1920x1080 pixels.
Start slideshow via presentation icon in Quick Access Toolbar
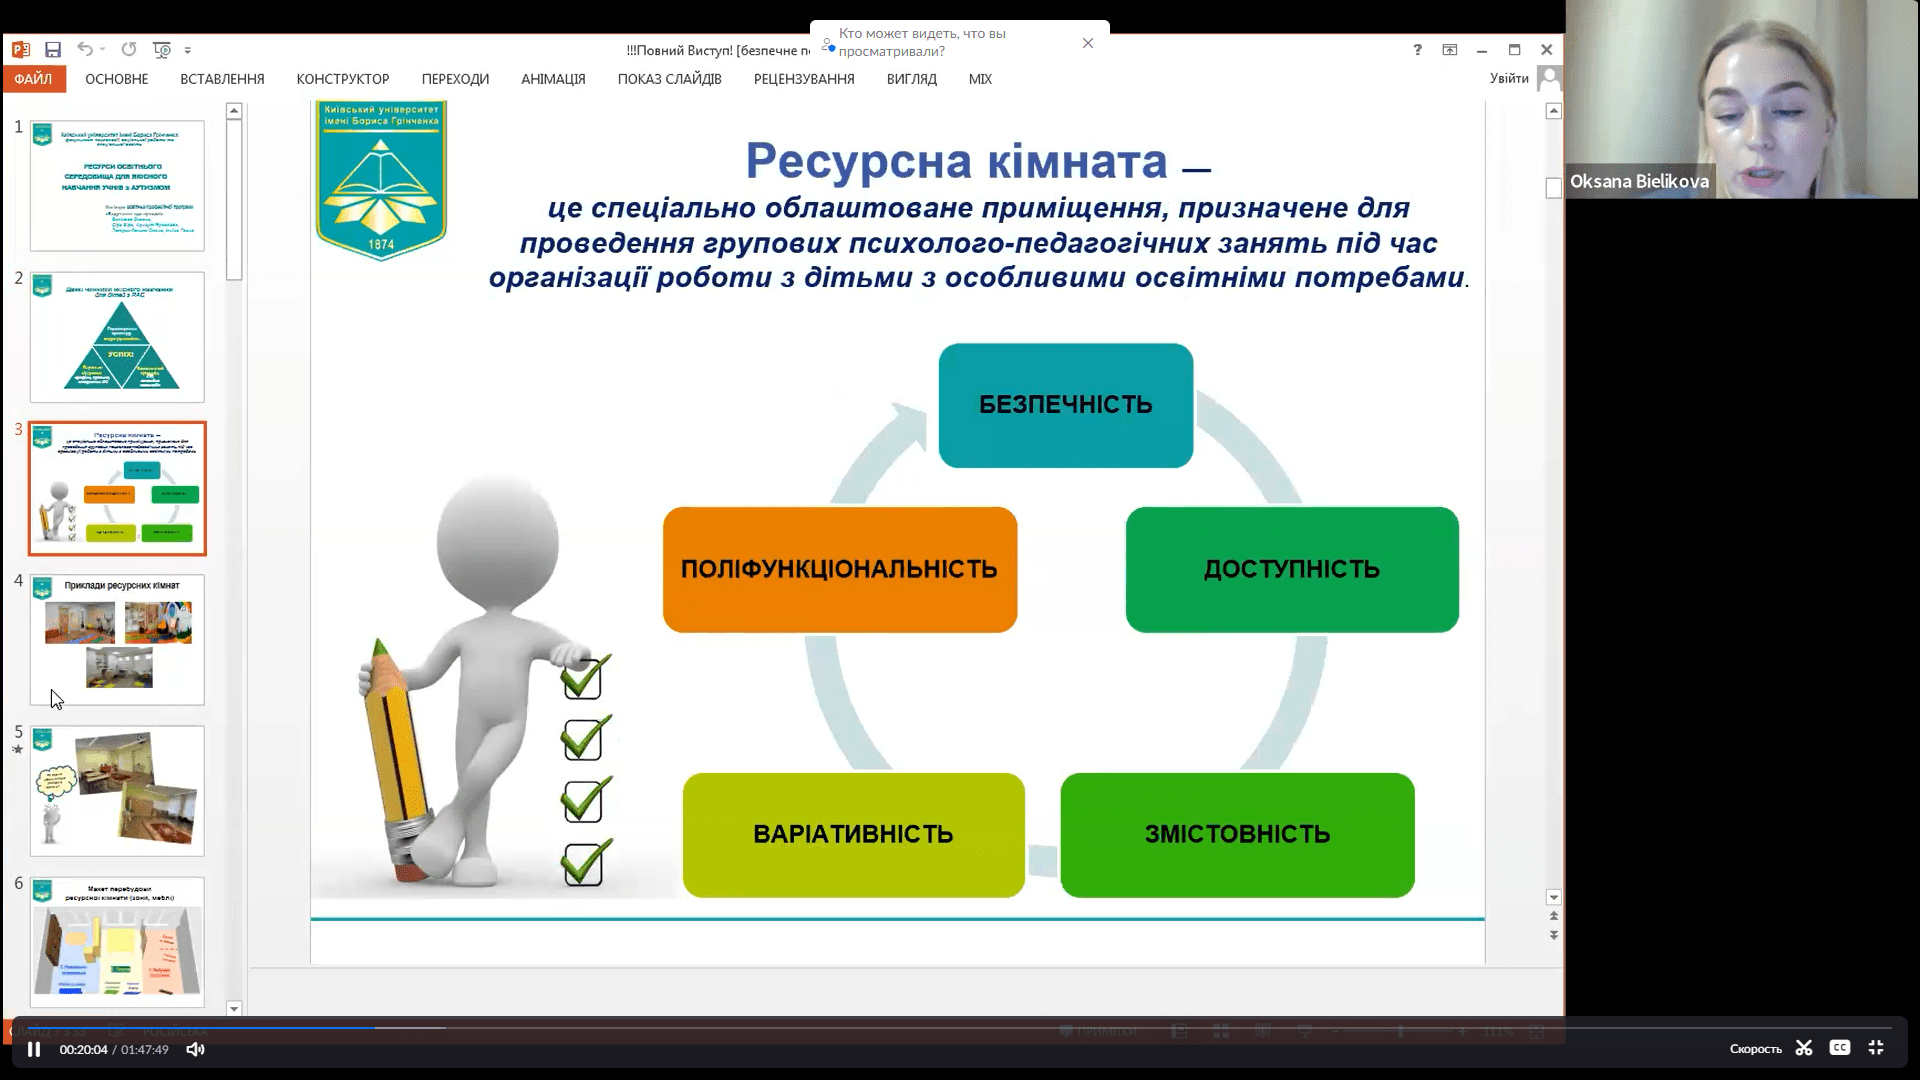[x=160, y=49]
